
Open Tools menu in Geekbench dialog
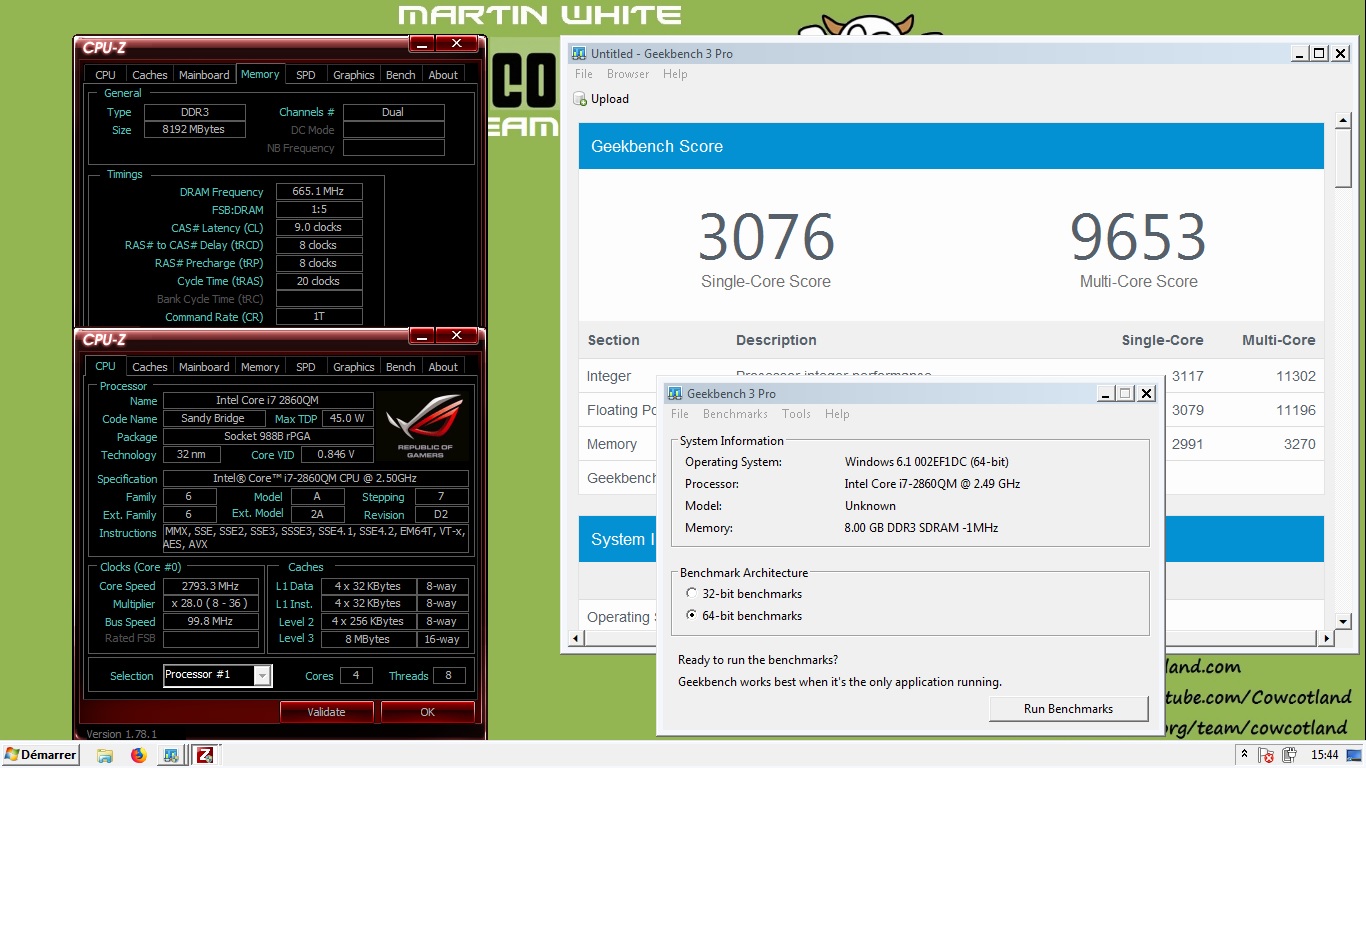[x=796, y=414]
